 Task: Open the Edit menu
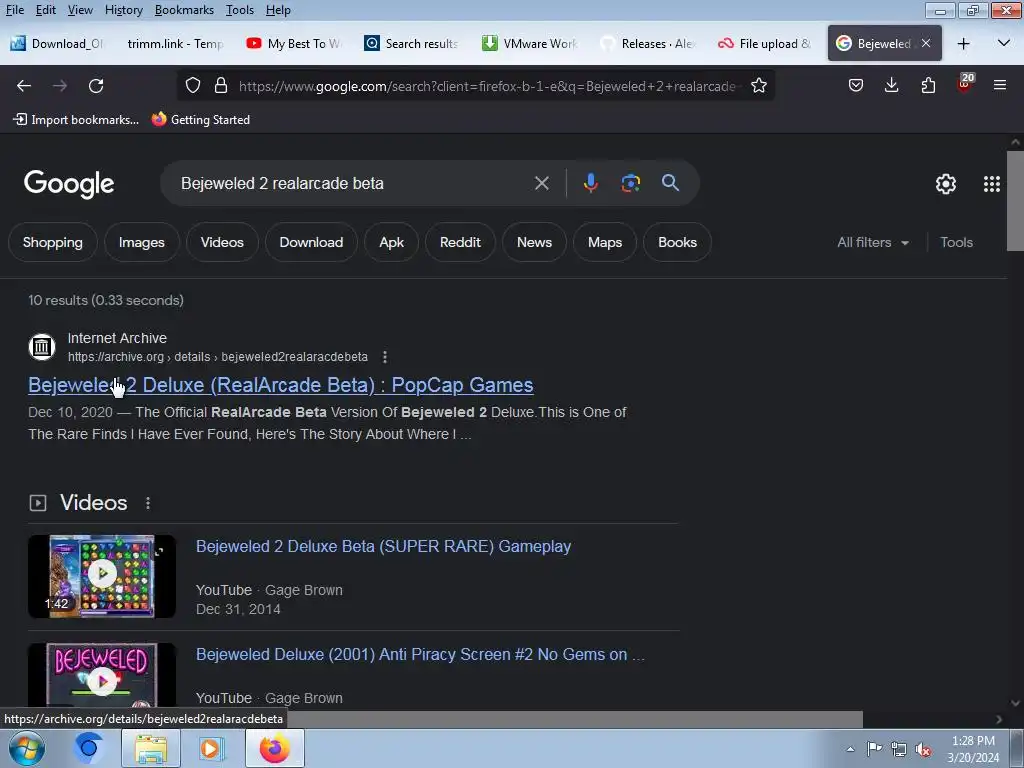tap(46, 10)
